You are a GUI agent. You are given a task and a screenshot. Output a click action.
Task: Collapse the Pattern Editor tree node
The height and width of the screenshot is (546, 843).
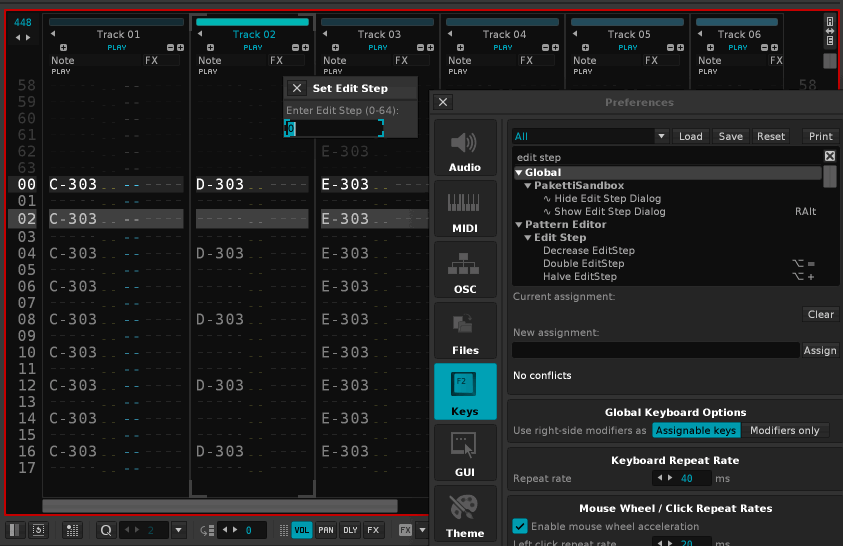[x=519, y=225]
